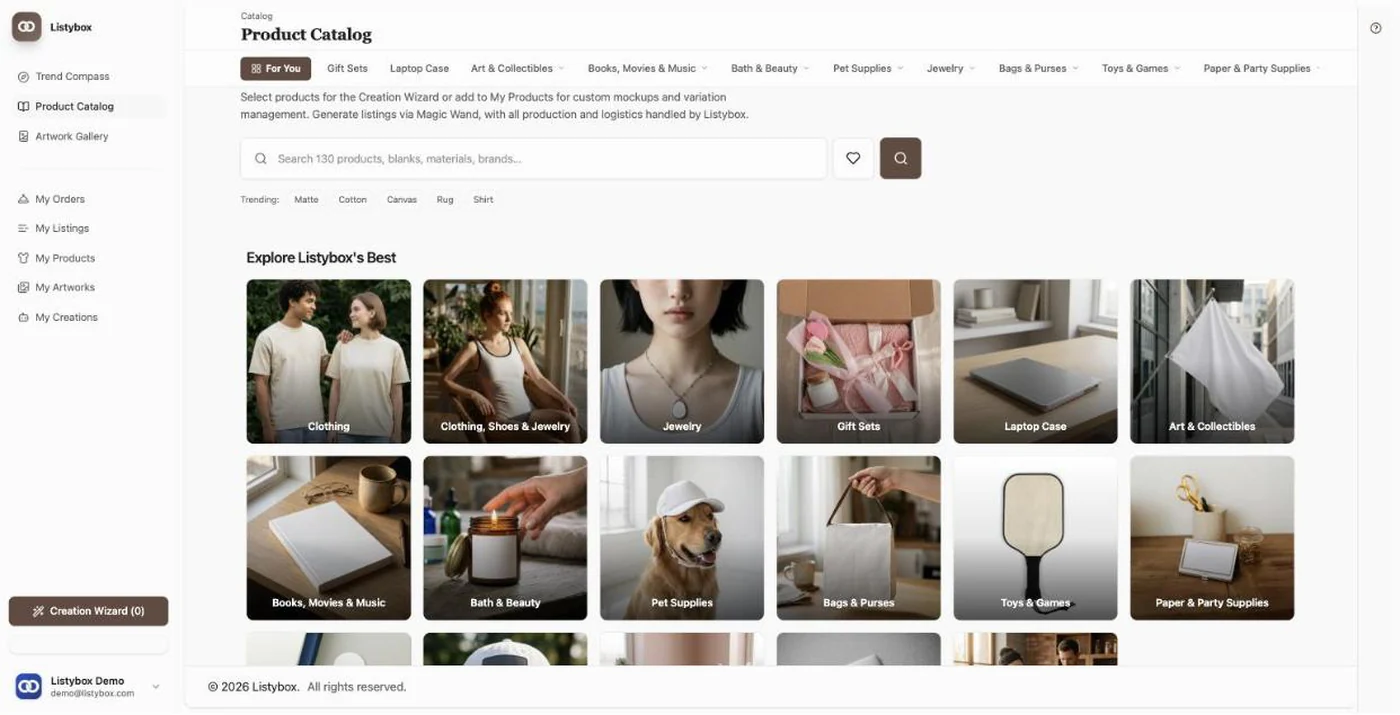Click the Trend Compass sidebar icon

pos(23,76)
